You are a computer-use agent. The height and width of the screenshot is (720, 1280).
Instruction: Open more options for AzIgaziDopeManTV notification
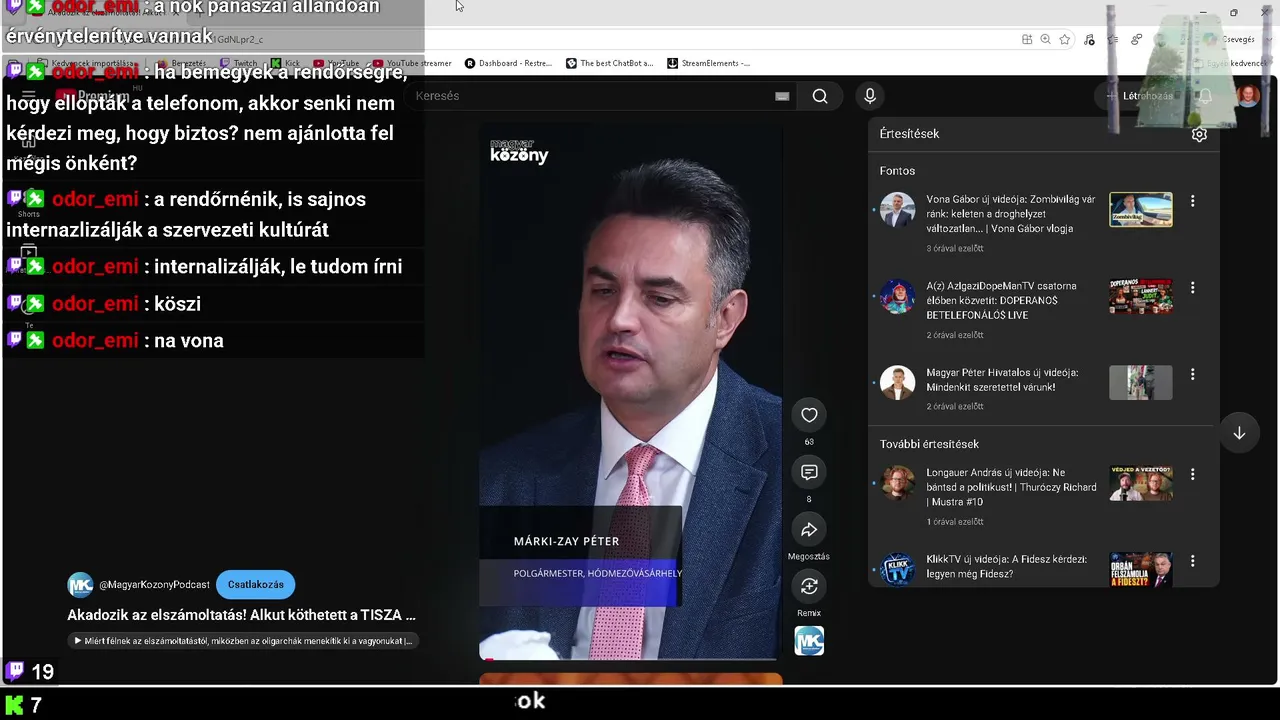coord(1192,288)
